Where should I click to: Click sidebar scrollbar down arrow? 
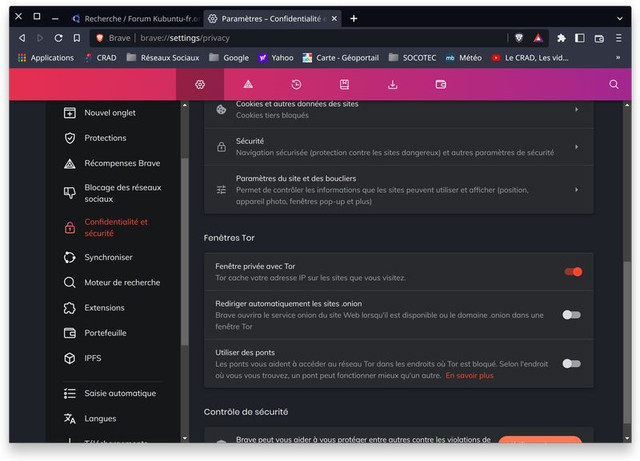point(185,439)
